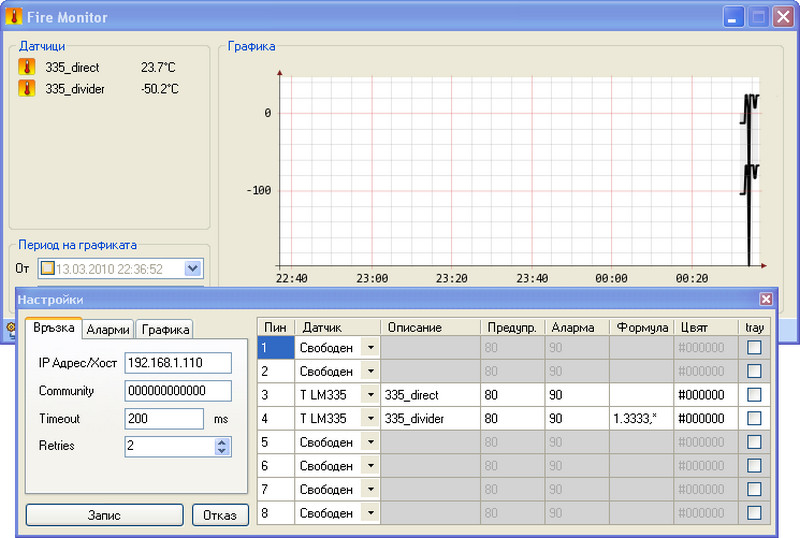Image resolution: width=800 pixels, height=538 pixels.
Task: Click the 335_direct sensor thermometer icon
Action: tap(27, 68)
